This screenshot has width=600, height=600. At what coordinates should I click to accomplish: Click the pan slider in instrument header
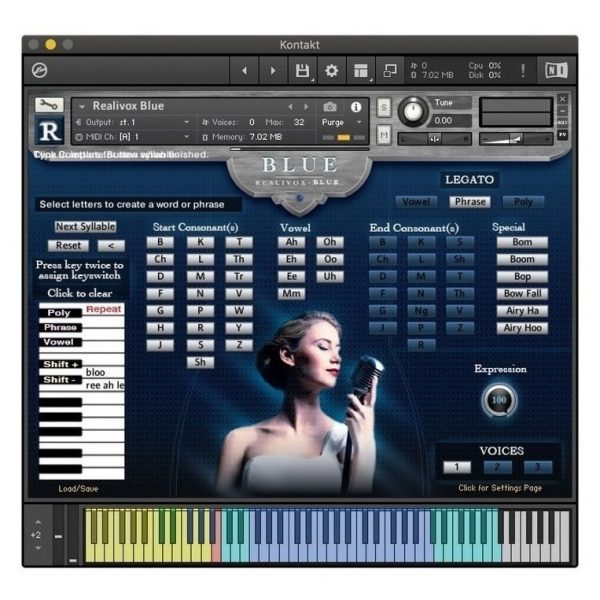click(x=435, y=139)
